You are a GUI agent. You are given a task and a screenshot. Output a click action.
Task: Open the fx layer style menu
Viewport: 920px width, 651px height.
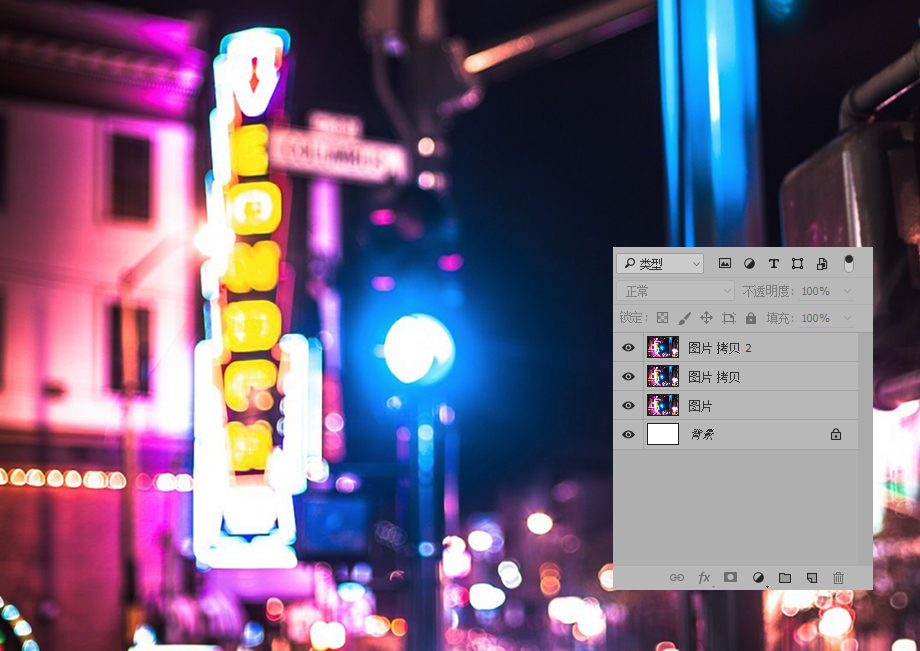(704, 578)
